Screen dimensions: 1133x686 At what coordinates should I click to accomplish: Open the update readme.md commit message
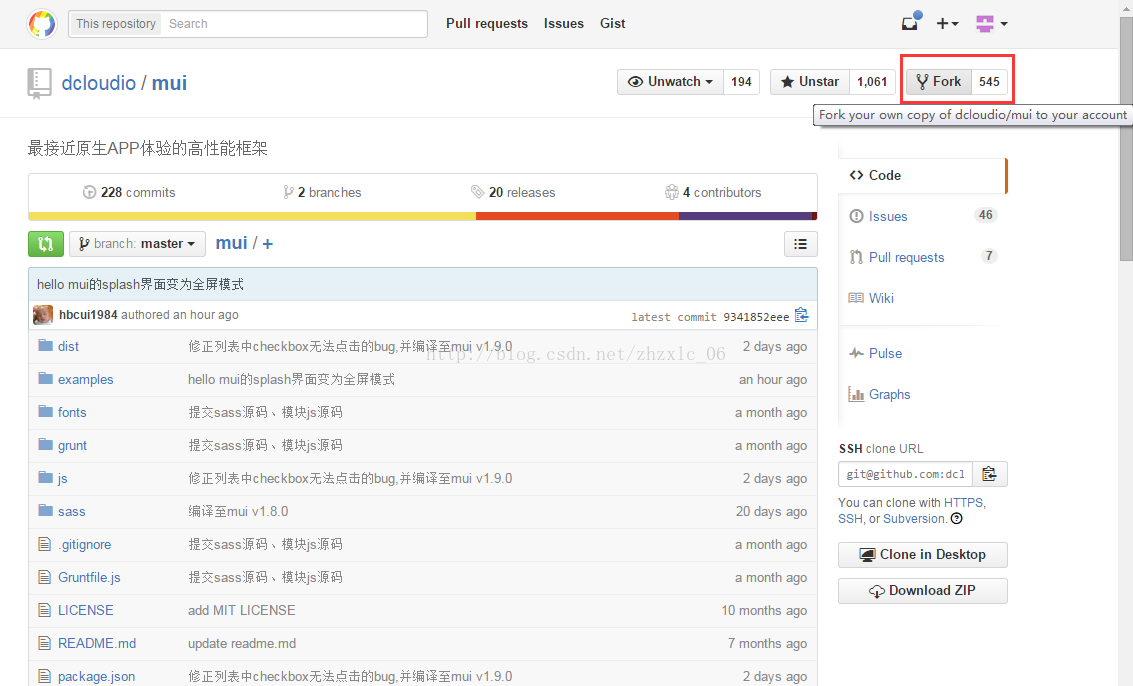pyautogui.click(x=242, y=643)
